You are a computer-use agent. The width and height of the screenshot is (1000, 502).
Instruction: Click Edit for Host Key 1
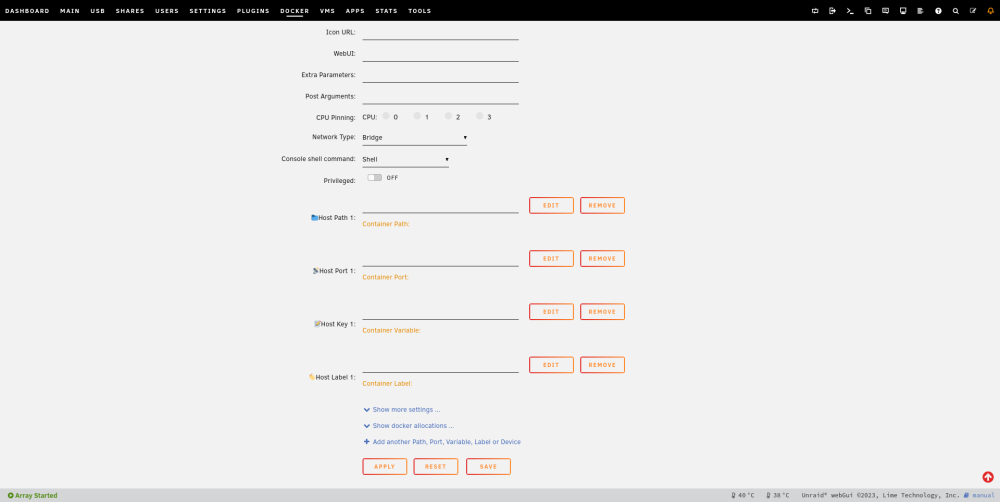(551, 312)
